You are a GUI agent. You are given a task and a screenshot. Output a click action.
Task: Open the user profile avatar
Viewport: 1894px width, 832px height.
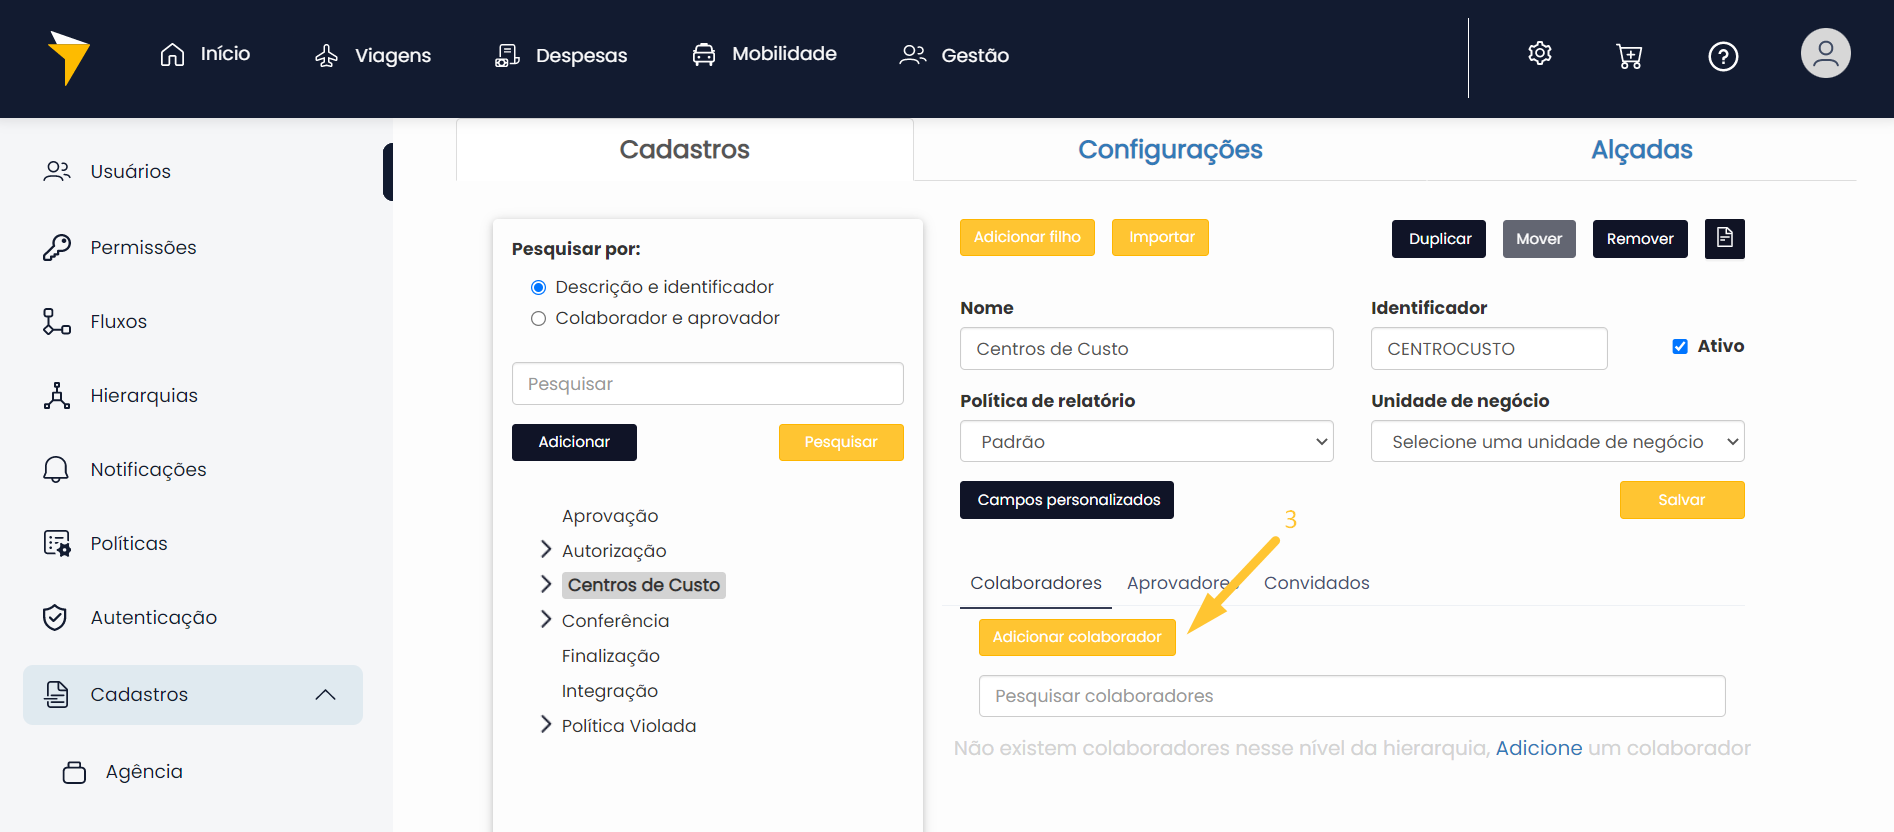1825,54
